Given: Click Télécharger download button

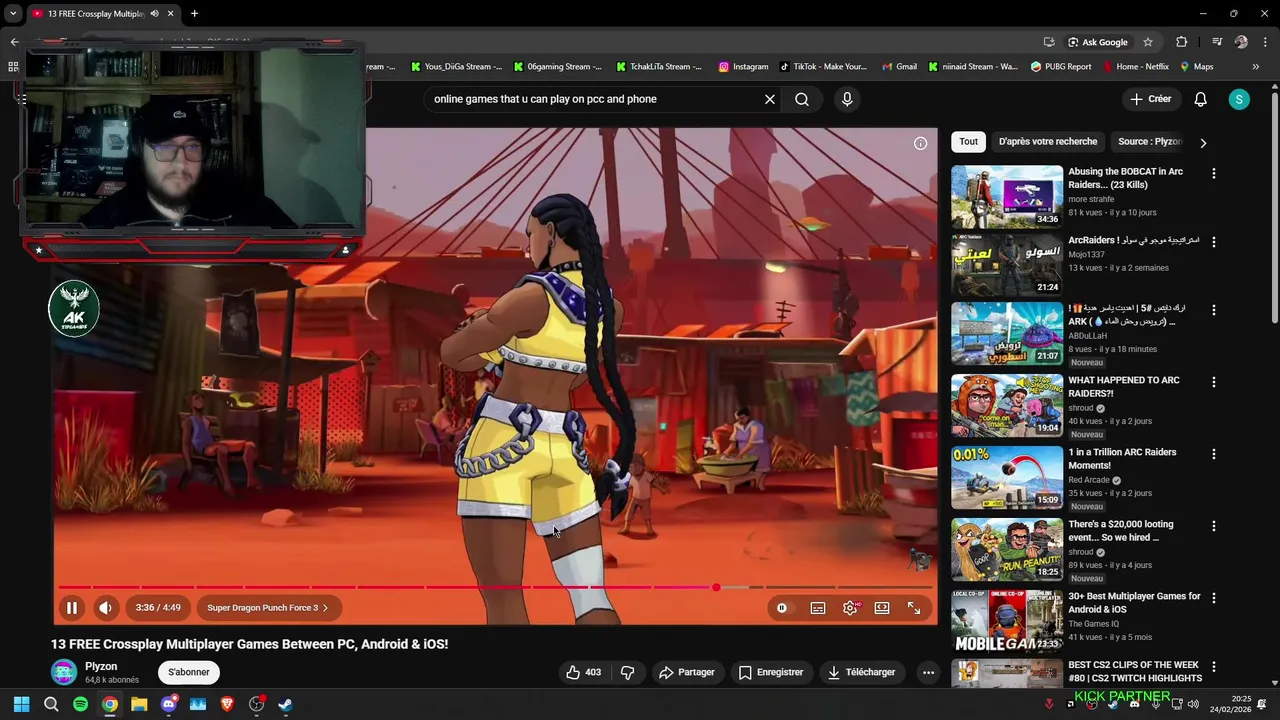Looking at the screenshot, I should point(861,672).
